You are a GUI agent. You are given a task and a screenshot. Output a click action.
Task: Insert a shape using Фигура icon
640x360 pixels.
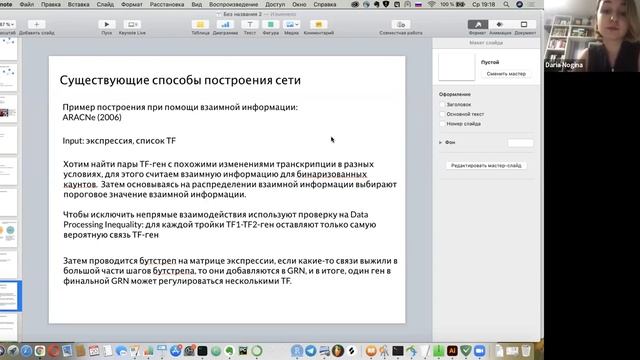[x=271, y=24]
